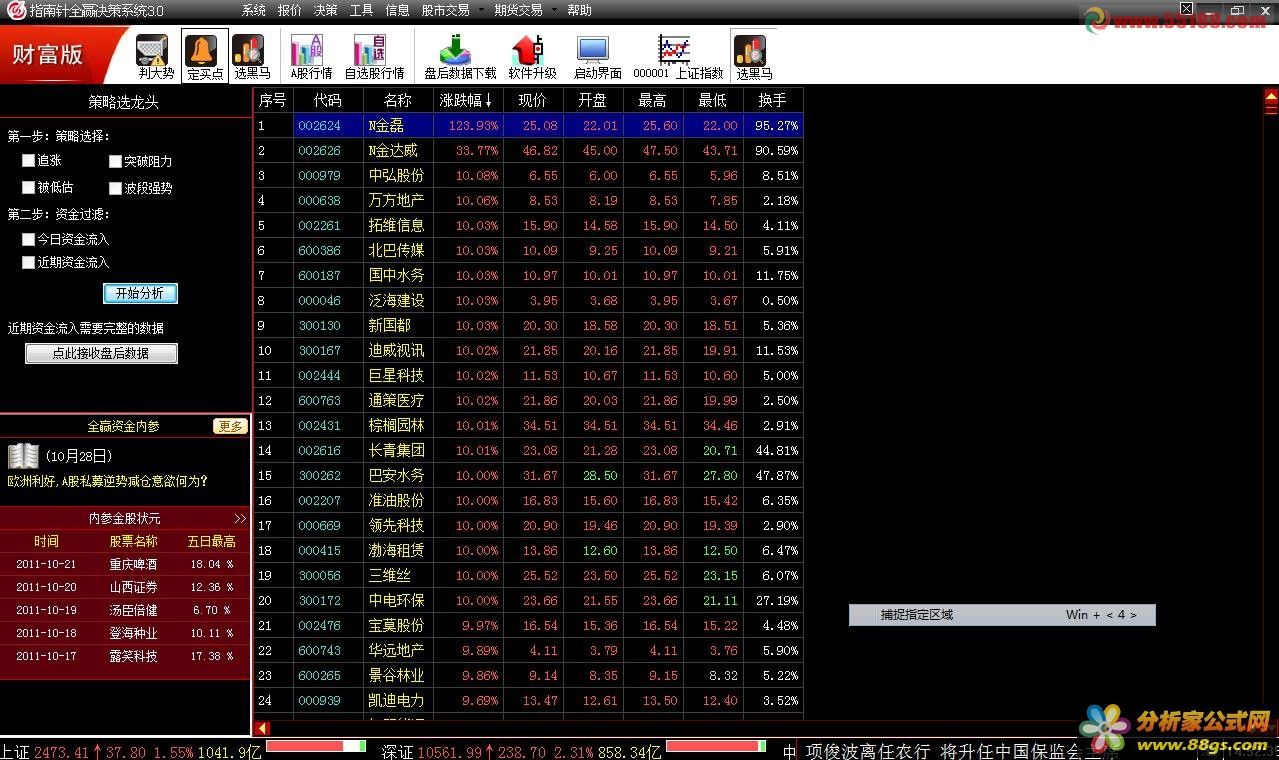Select the 国中水务 row
1279x760 pixels.
pos(529,275)
